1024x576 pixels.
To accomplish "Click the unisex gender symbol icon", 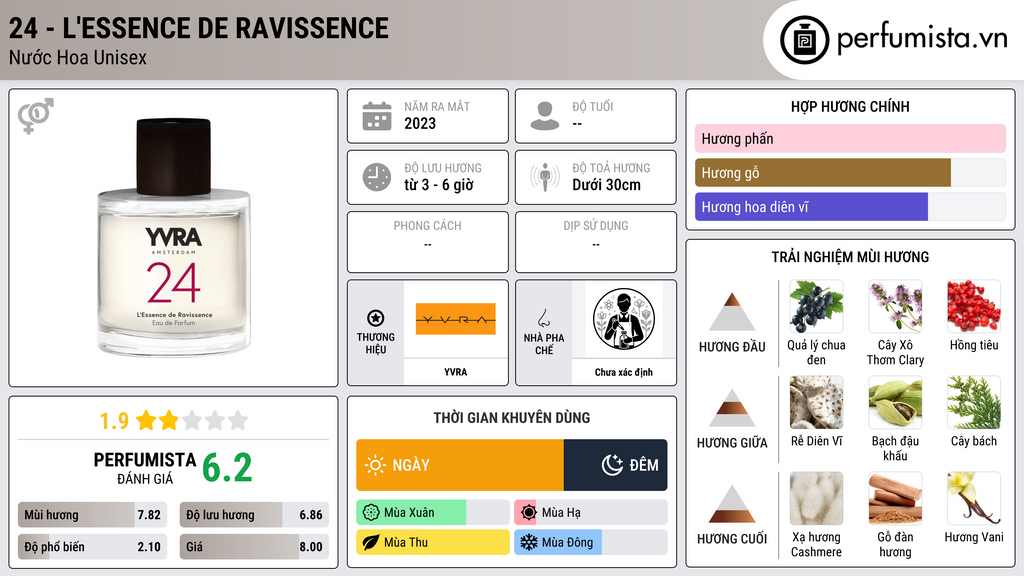I will tap(36, 116).
